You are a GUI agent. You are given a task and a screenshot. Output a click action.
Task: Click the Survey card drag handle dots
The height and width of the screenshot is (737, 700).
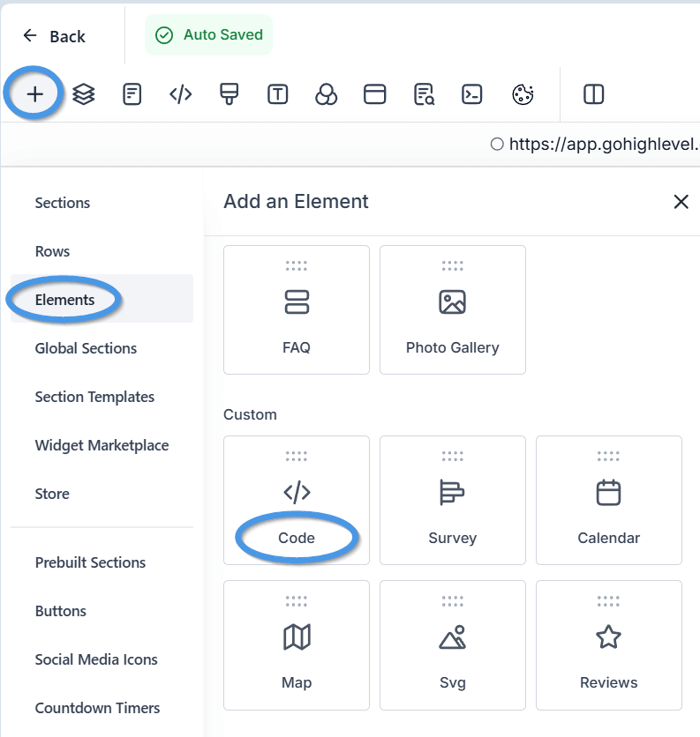point(452,456)
